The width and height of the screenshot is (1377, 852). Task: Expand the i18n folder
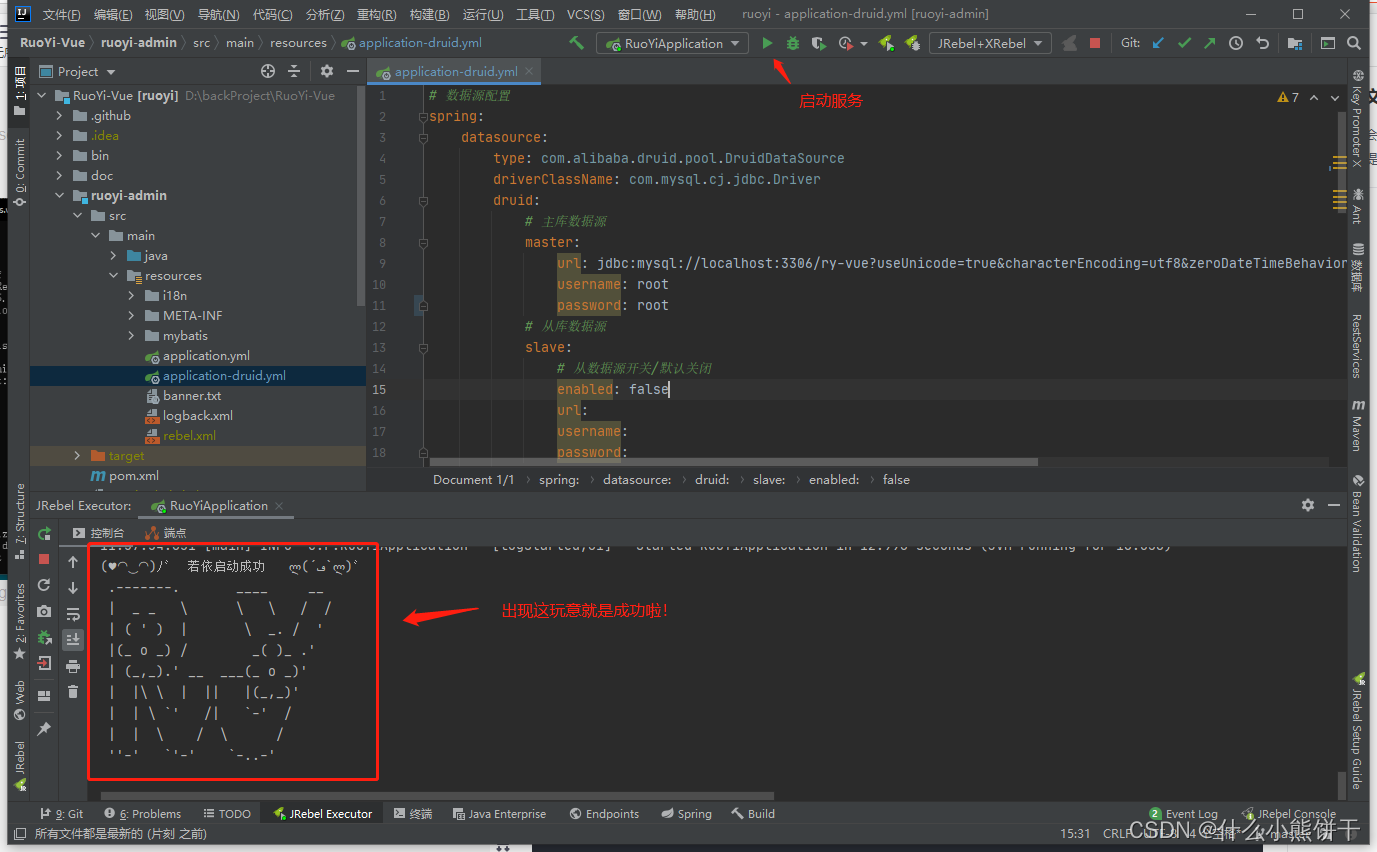click(x=132, y=296)
